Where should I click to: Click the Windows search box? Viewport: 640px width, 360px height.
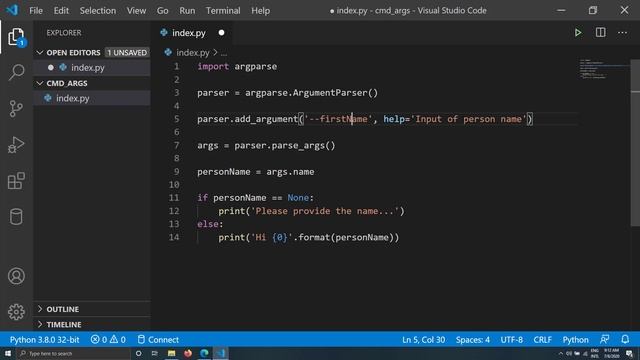73,353
